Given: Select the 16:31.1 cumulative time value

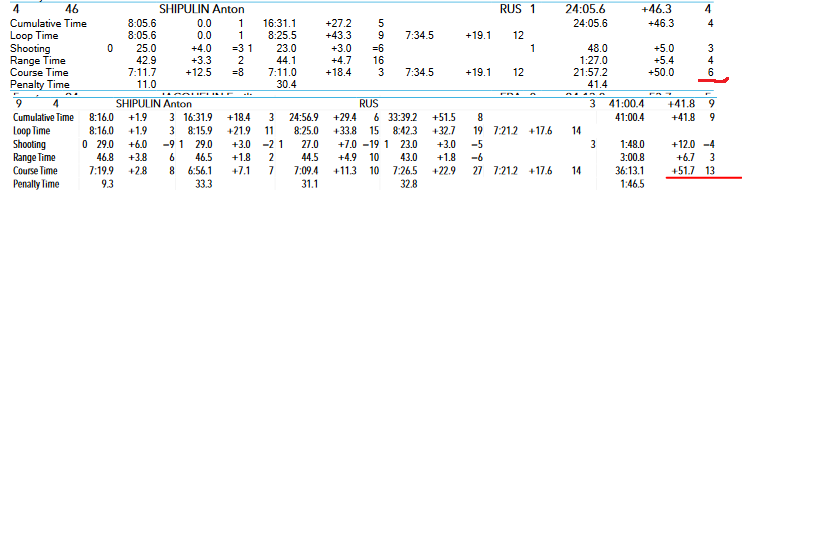Looking at the screenshot, I should point(279,22).
